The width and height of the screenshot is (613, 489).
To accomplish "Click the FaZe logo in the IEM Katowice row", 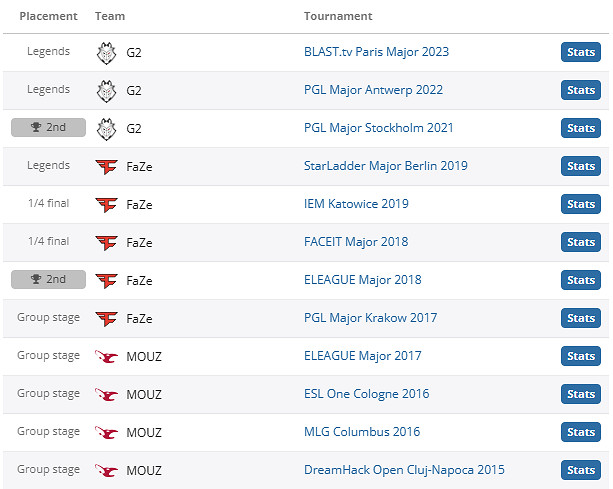I will click(x=106, y=204).
